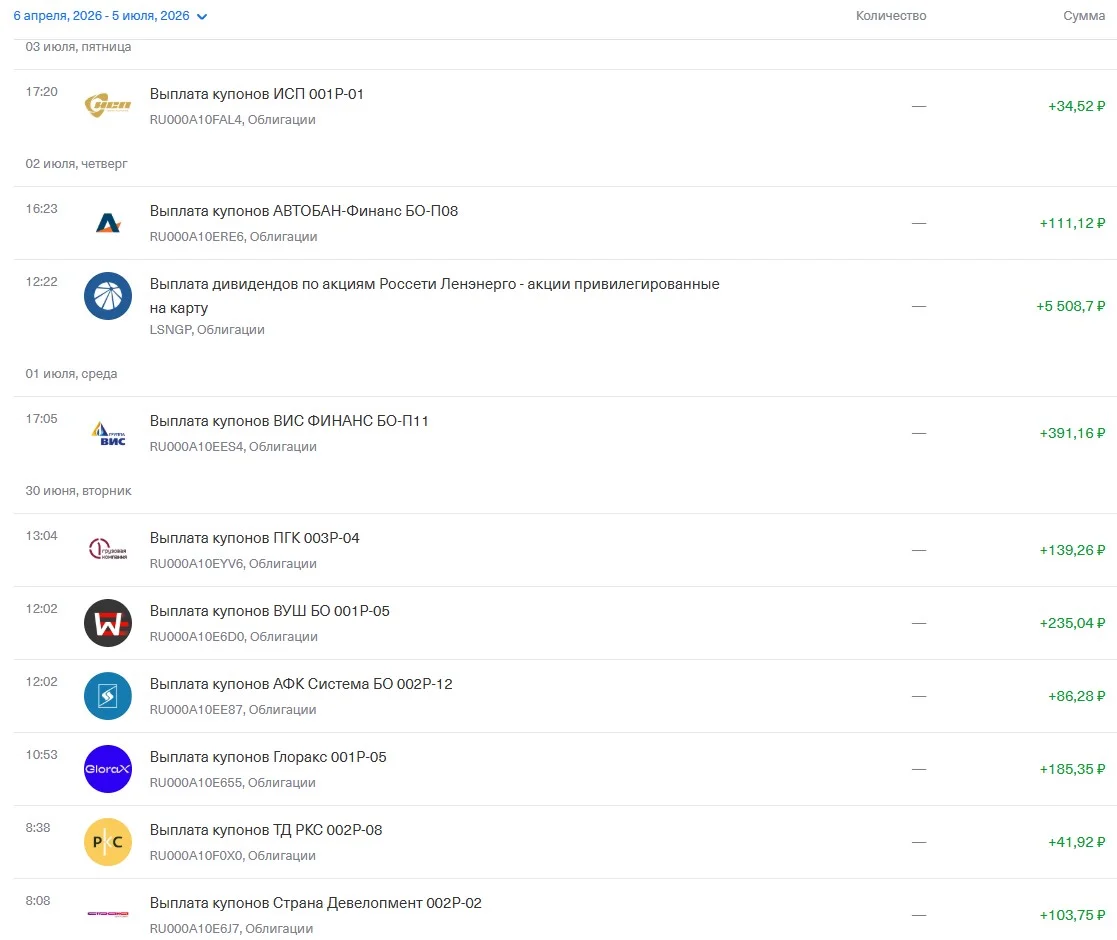Click the ПГК issuer logo
The image size is (1117, 940).
coord(108,550)
